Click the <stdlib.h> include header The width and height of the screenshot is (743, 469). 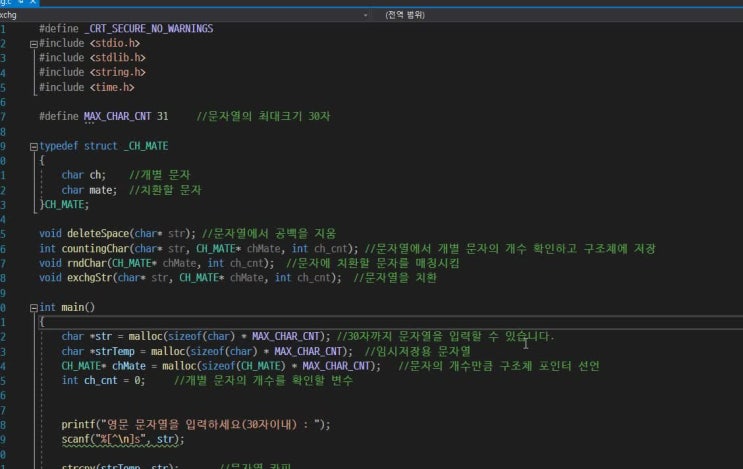[x=118, y=58]
